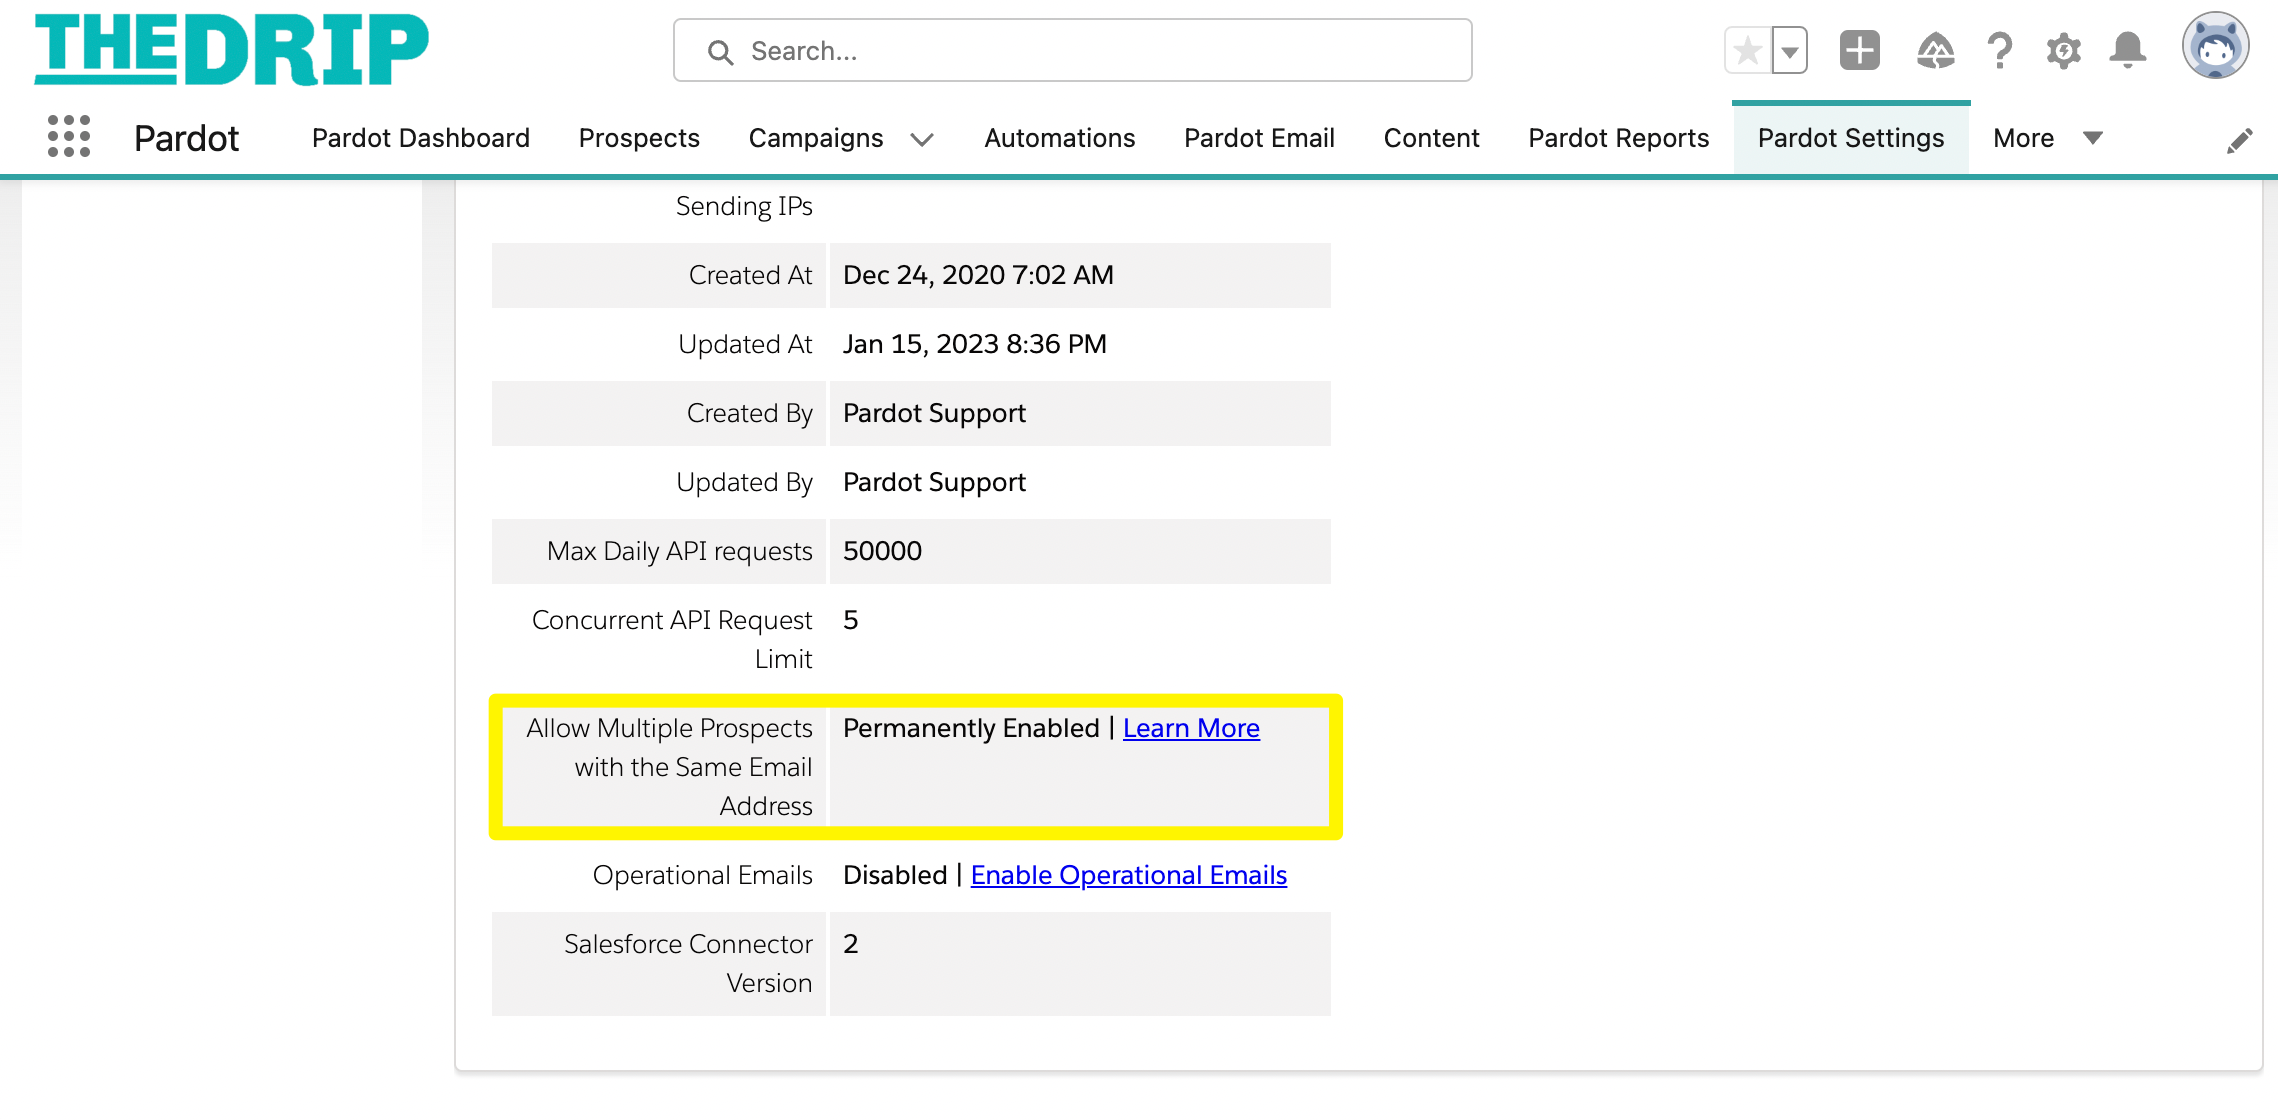Click the global actions plus icon
Screen dimensions: 2278x1120
[x=1860, y=50]
